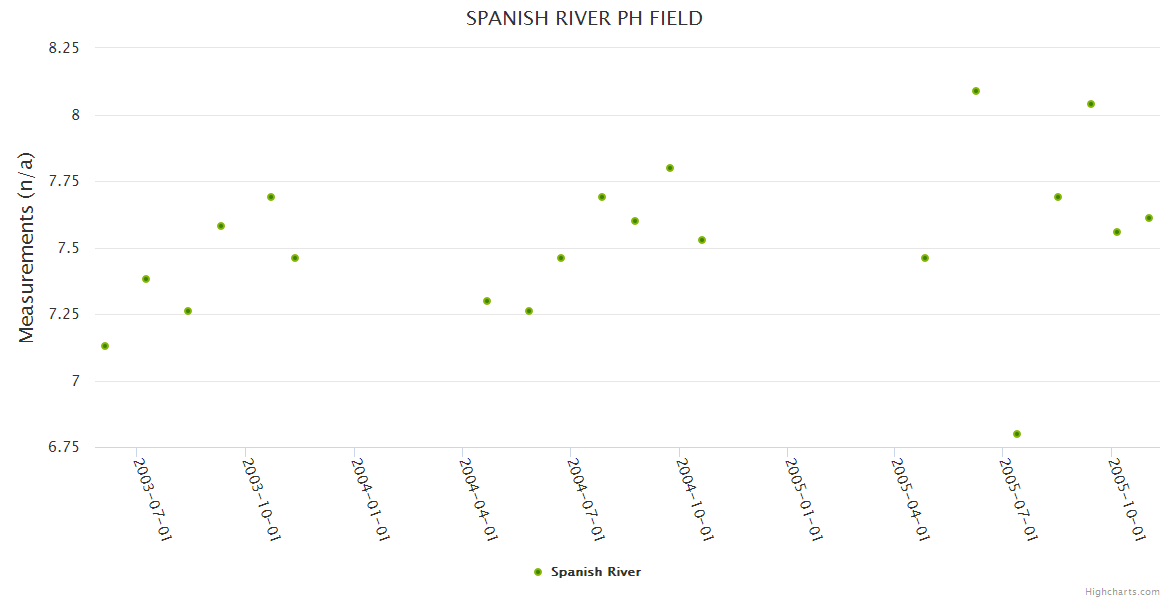1170x600 pixels.
Task: Open the Highcharts.com credits link
Action: (1122, 592)
